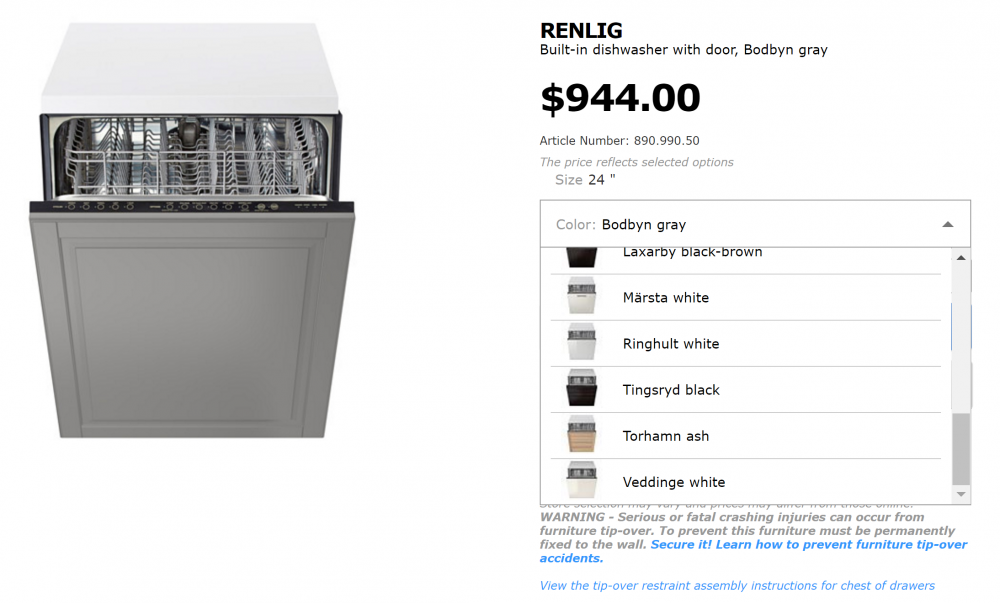Pick Tingsryd black color option
The height and width of the screenshot is (603, 1000).
[746, 389]
